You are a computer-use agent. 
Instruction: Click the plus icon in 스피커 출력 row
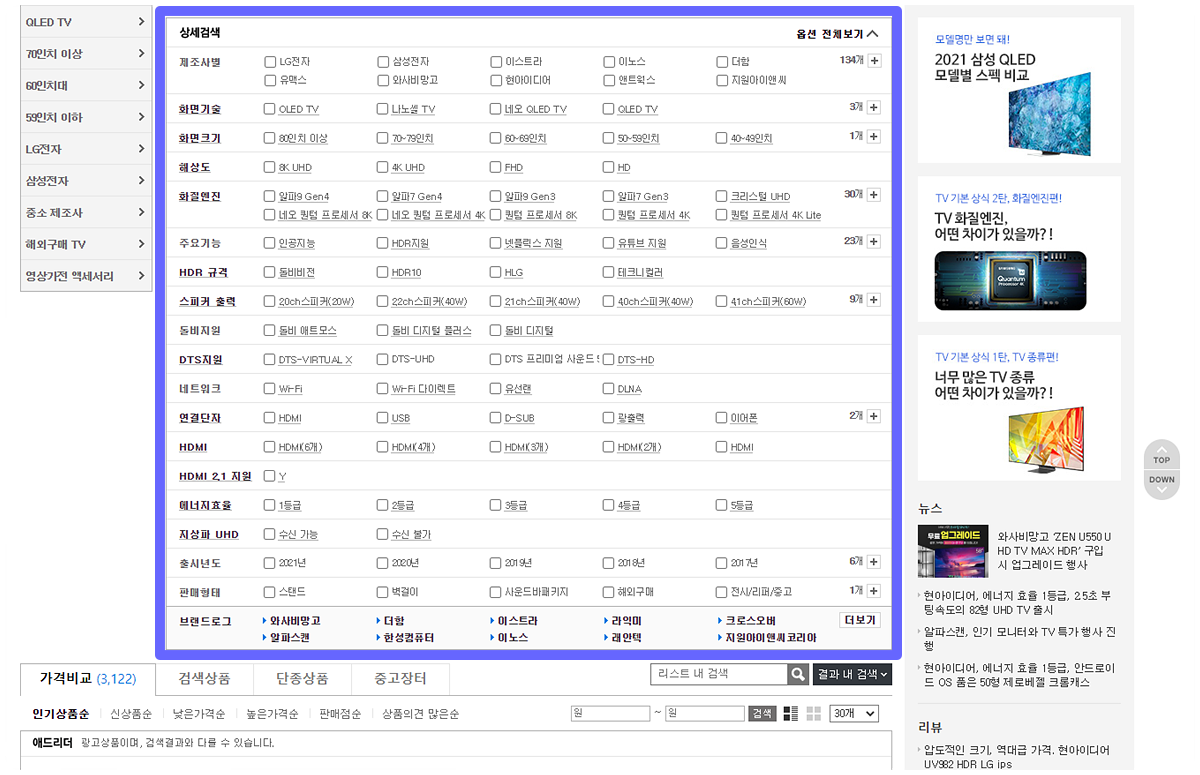point(874,300)
